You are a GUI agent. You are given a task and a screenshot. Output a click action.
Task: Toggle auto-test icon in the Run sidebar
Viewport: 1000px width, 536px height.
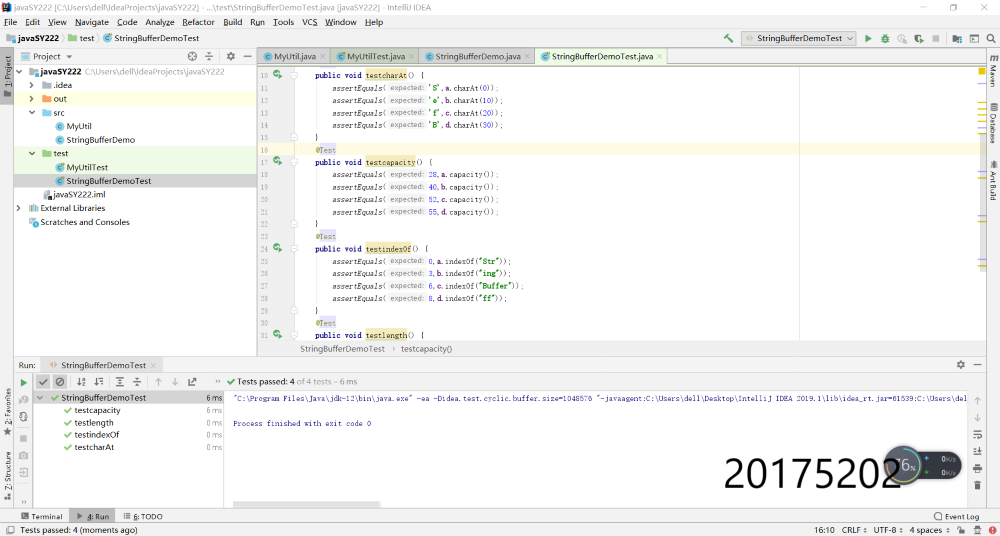click(24, 417)
